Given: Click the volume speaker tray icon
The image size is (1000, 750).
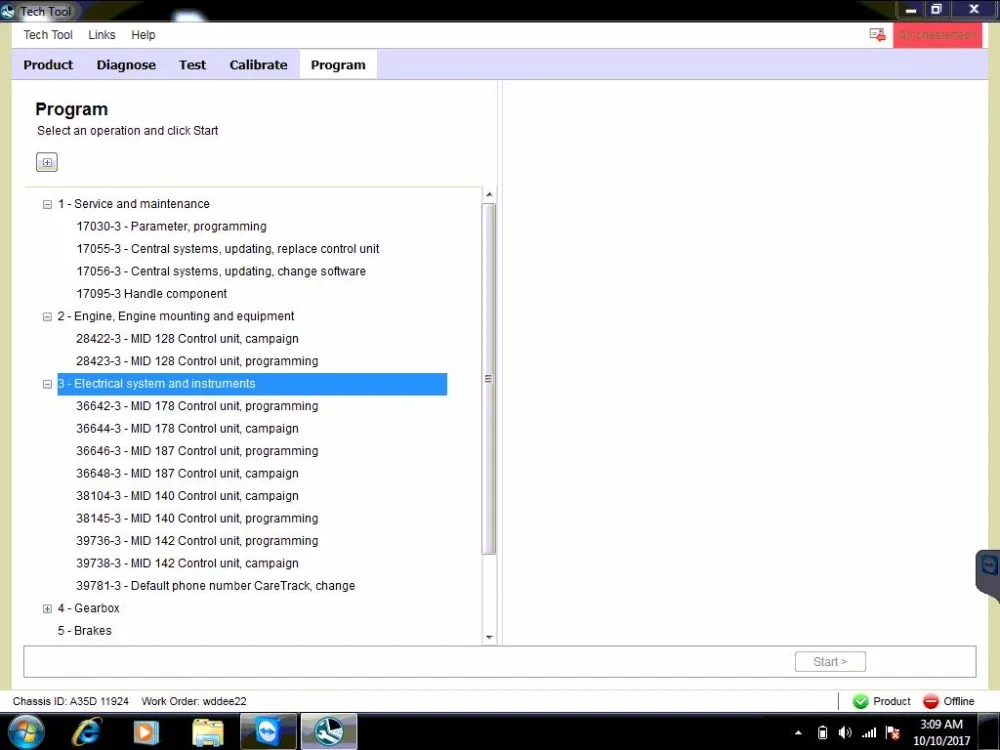Looking at the screenshot, I should pos(845,733).
